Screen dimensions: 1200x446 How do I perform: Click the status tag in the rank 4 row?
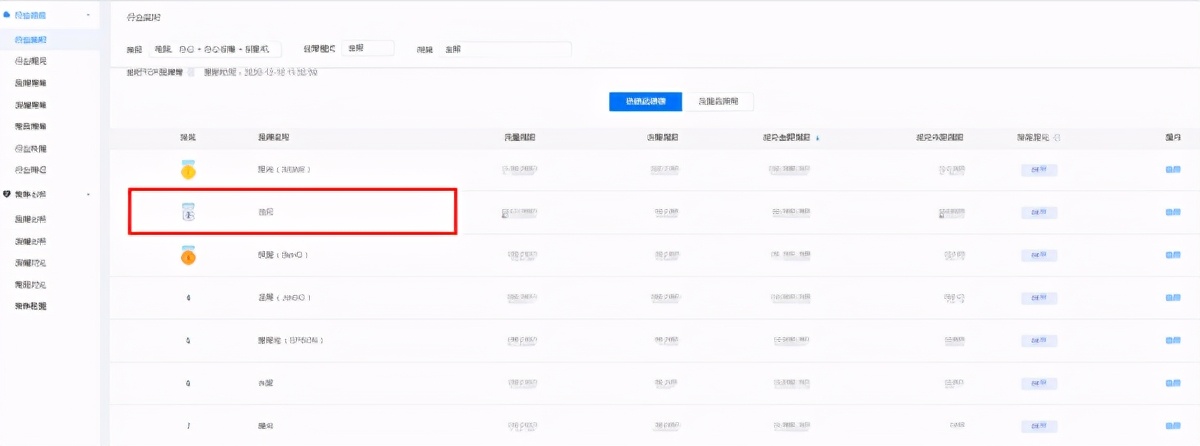click(1039, 298)
